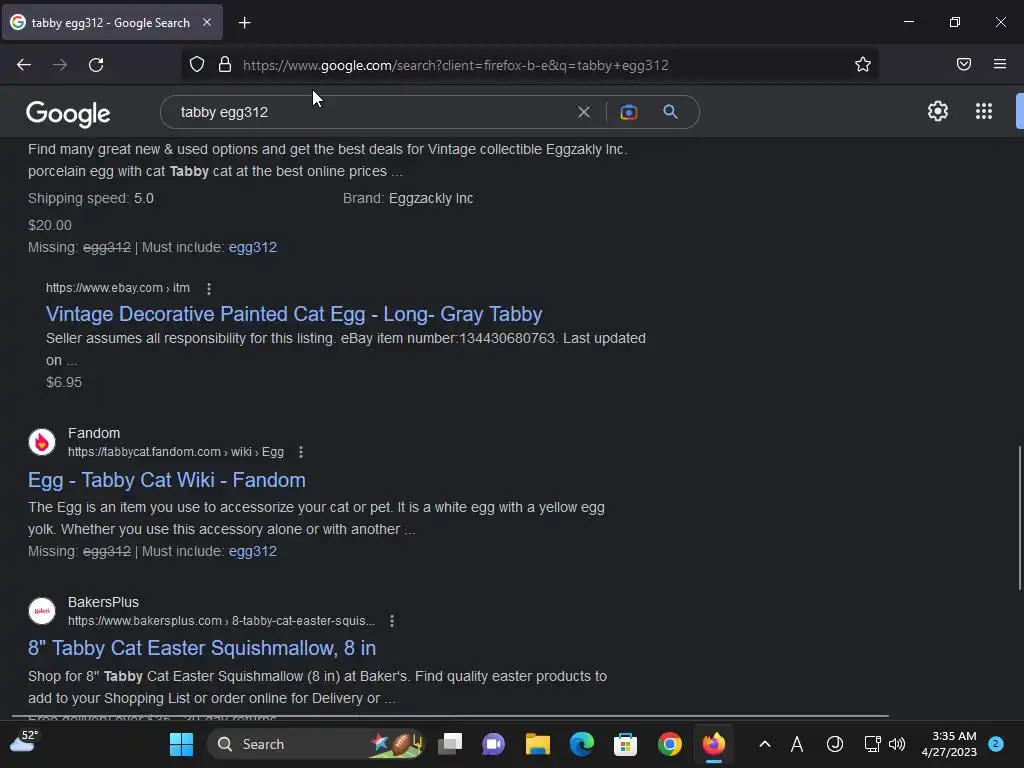Go to Google home via logo

[68, 114]
